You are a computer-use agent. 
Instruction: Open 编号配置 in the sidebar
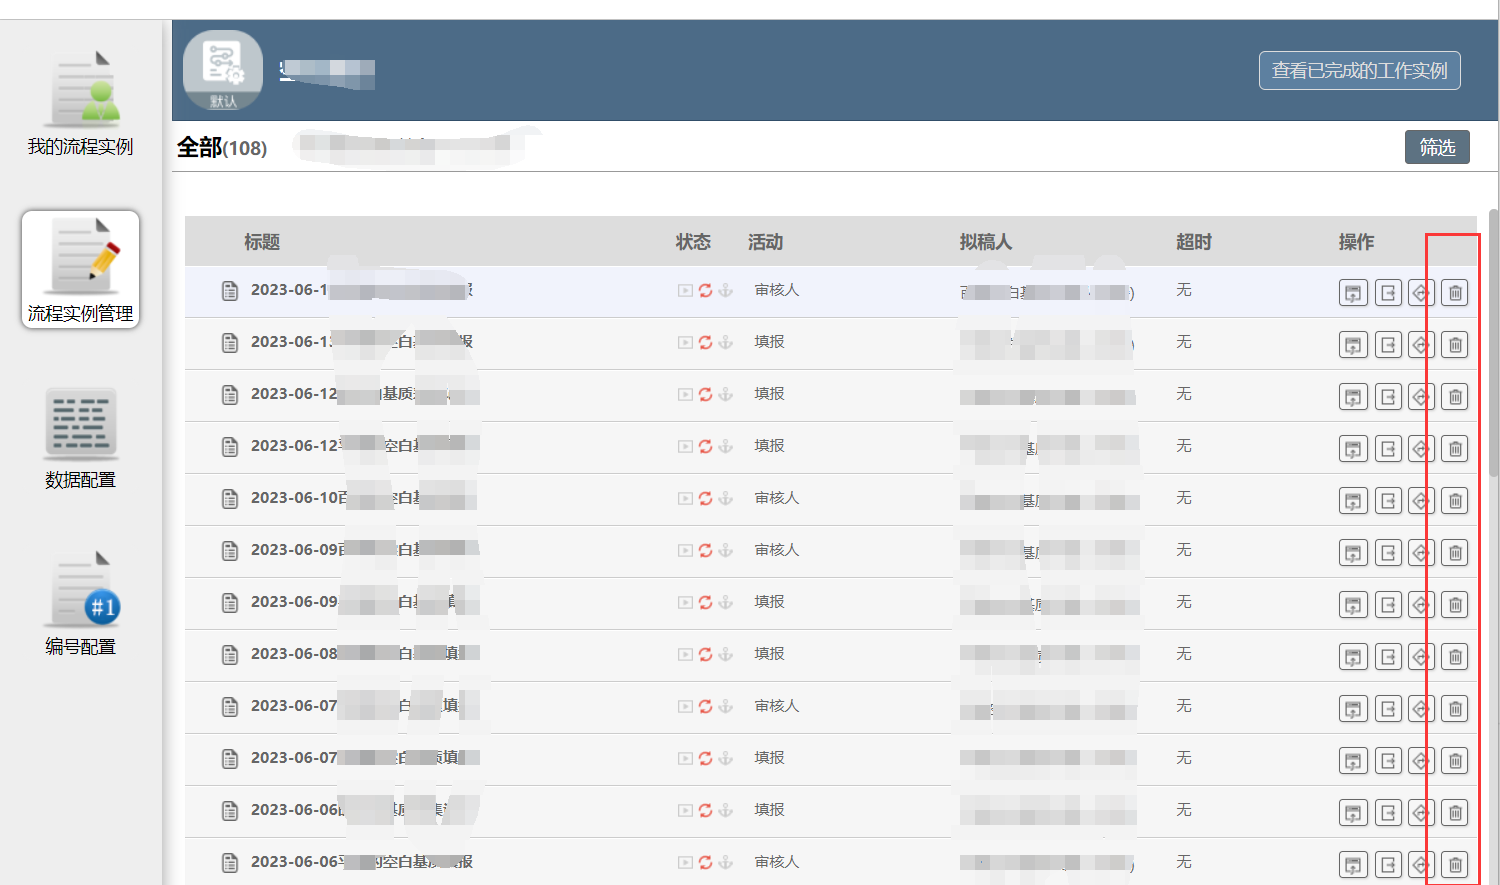[x=80, y=603]
